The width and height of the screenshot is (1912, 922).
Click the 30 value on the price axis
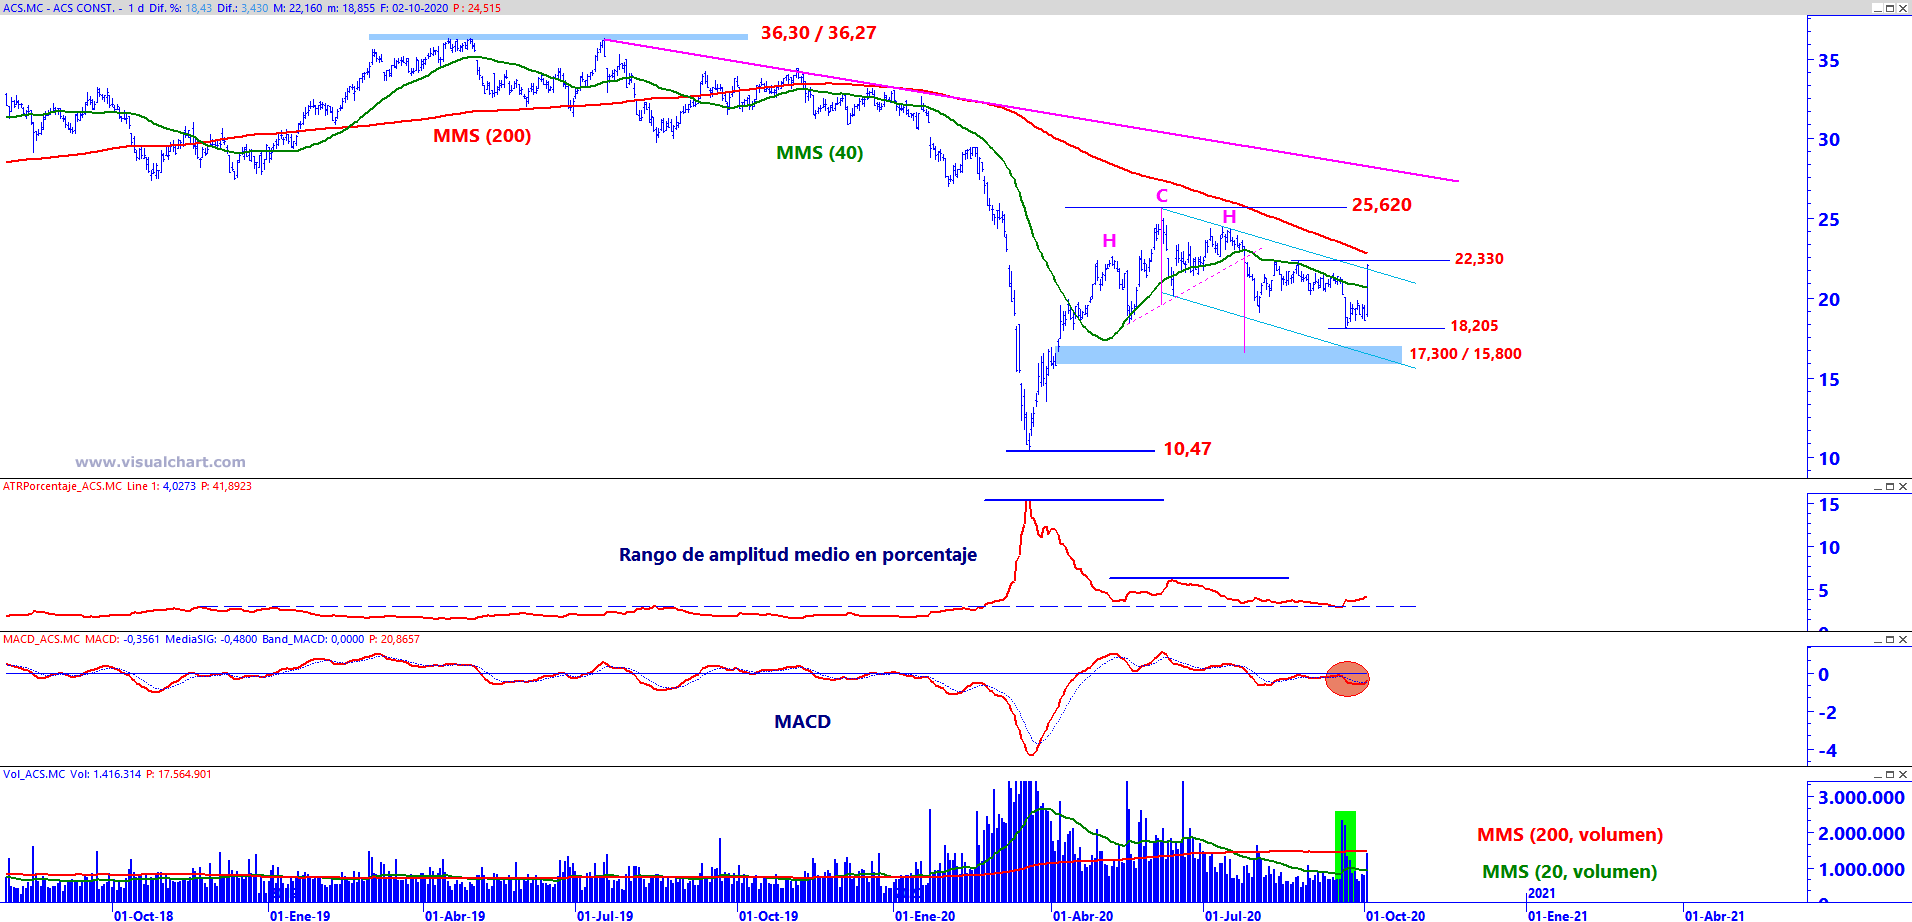click(x=1829, y=140)
